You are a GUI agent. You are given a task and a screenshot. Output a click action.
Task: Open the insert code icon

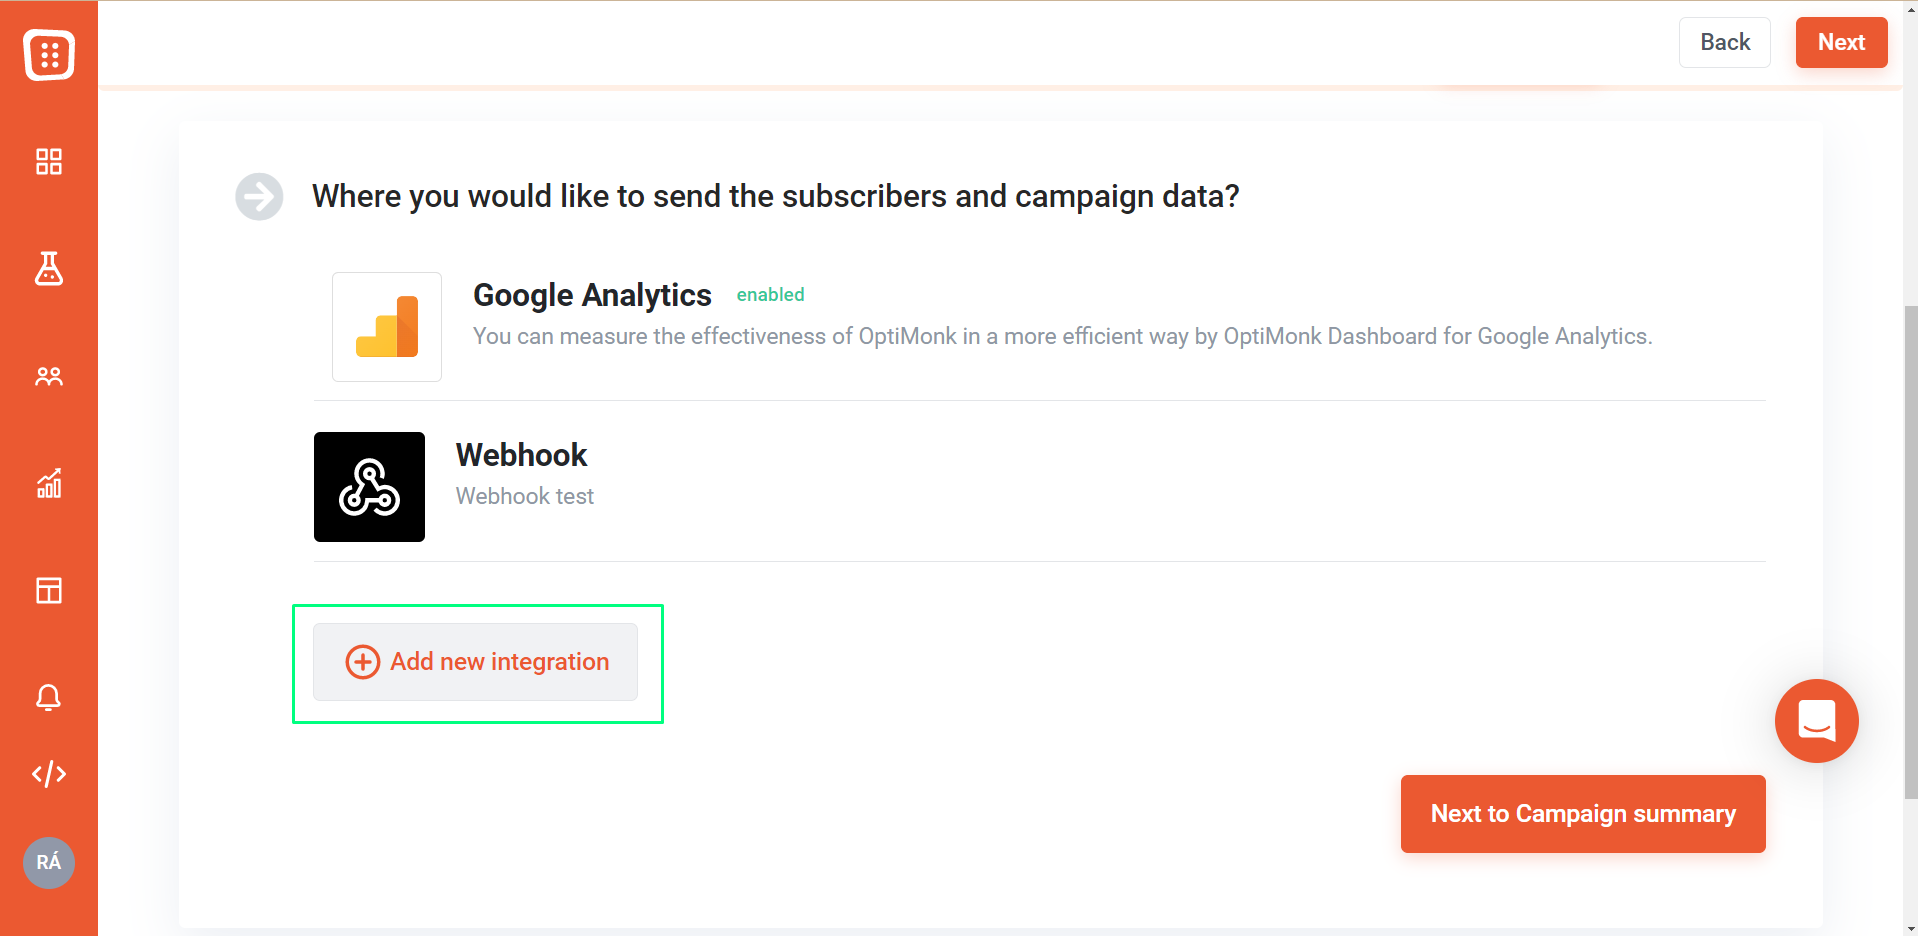tap(49, 774)
